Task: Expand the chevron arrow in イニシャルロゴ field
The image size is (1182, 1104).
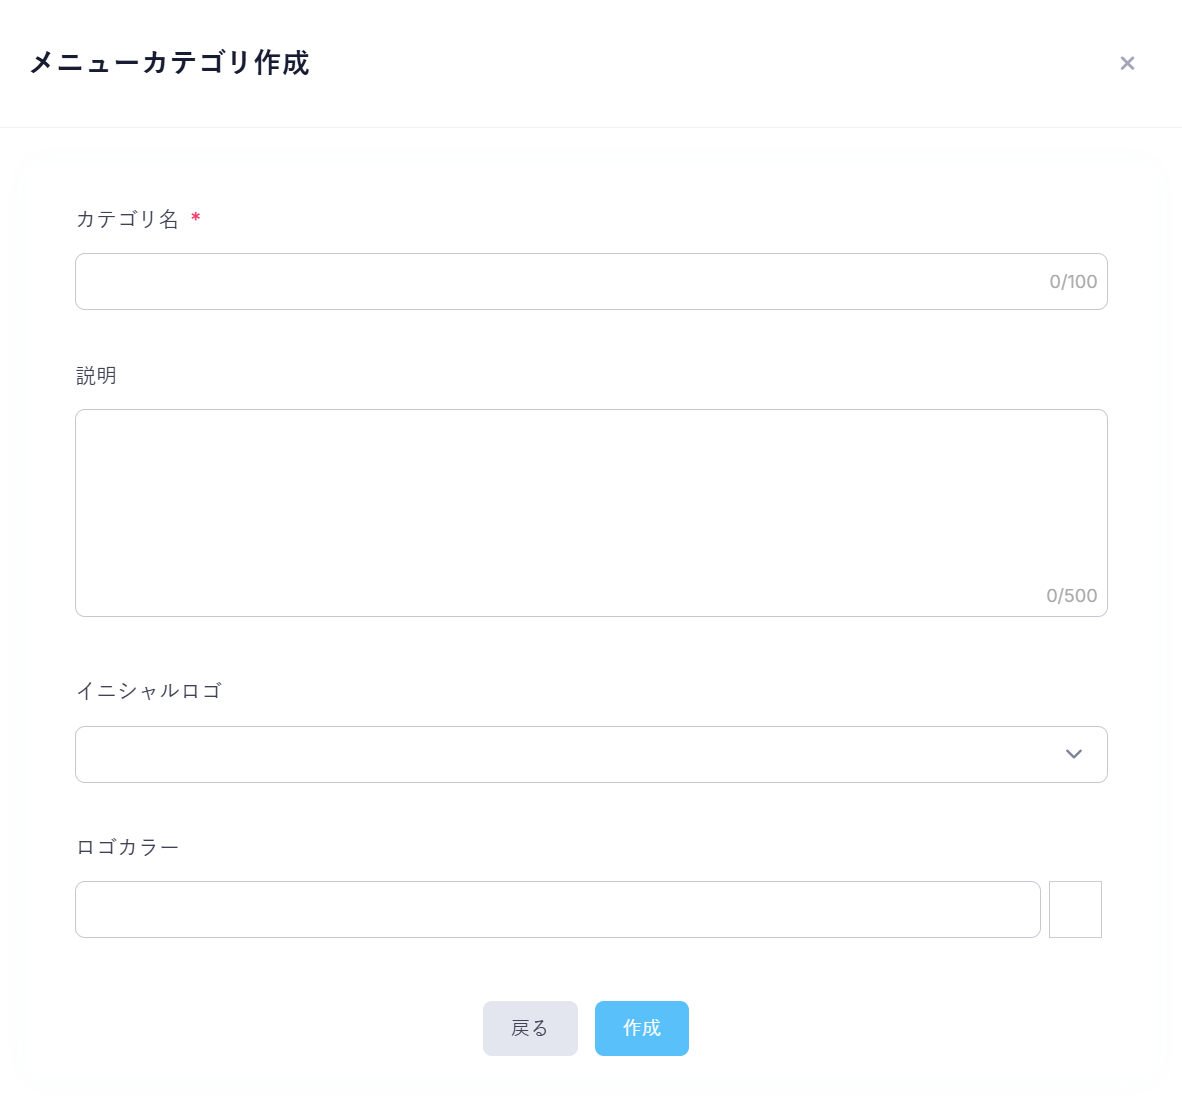Action: click(x=1073, y=754)
